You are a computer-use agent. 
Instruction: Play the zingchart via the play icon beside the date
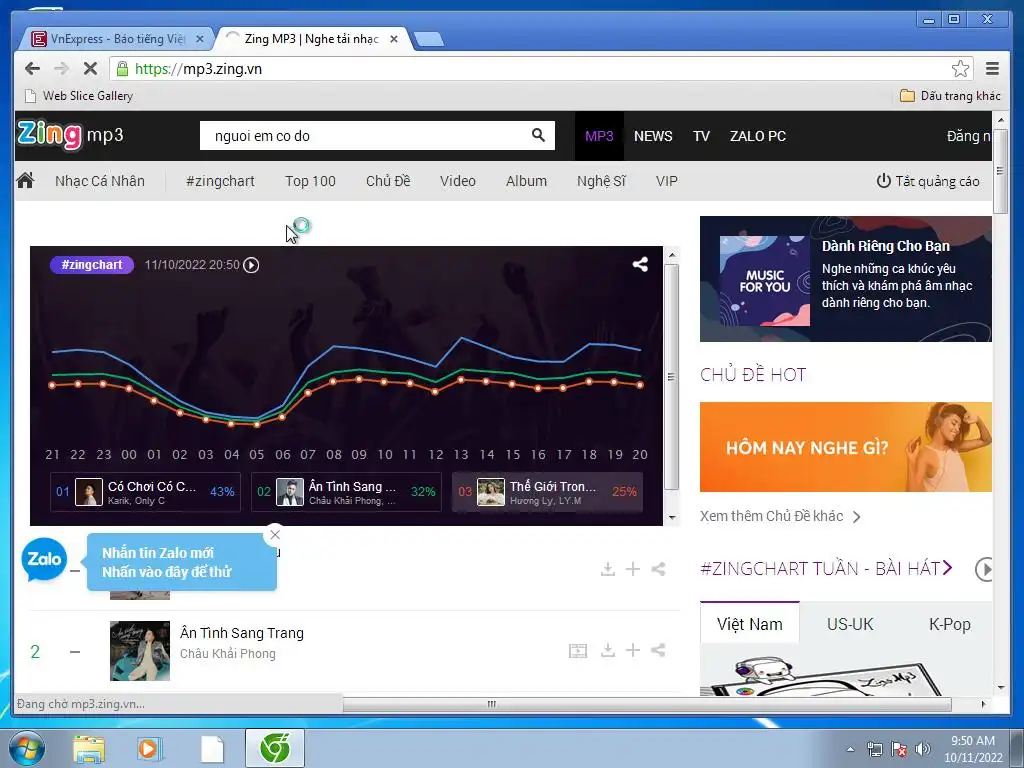[x=251, y=265]
